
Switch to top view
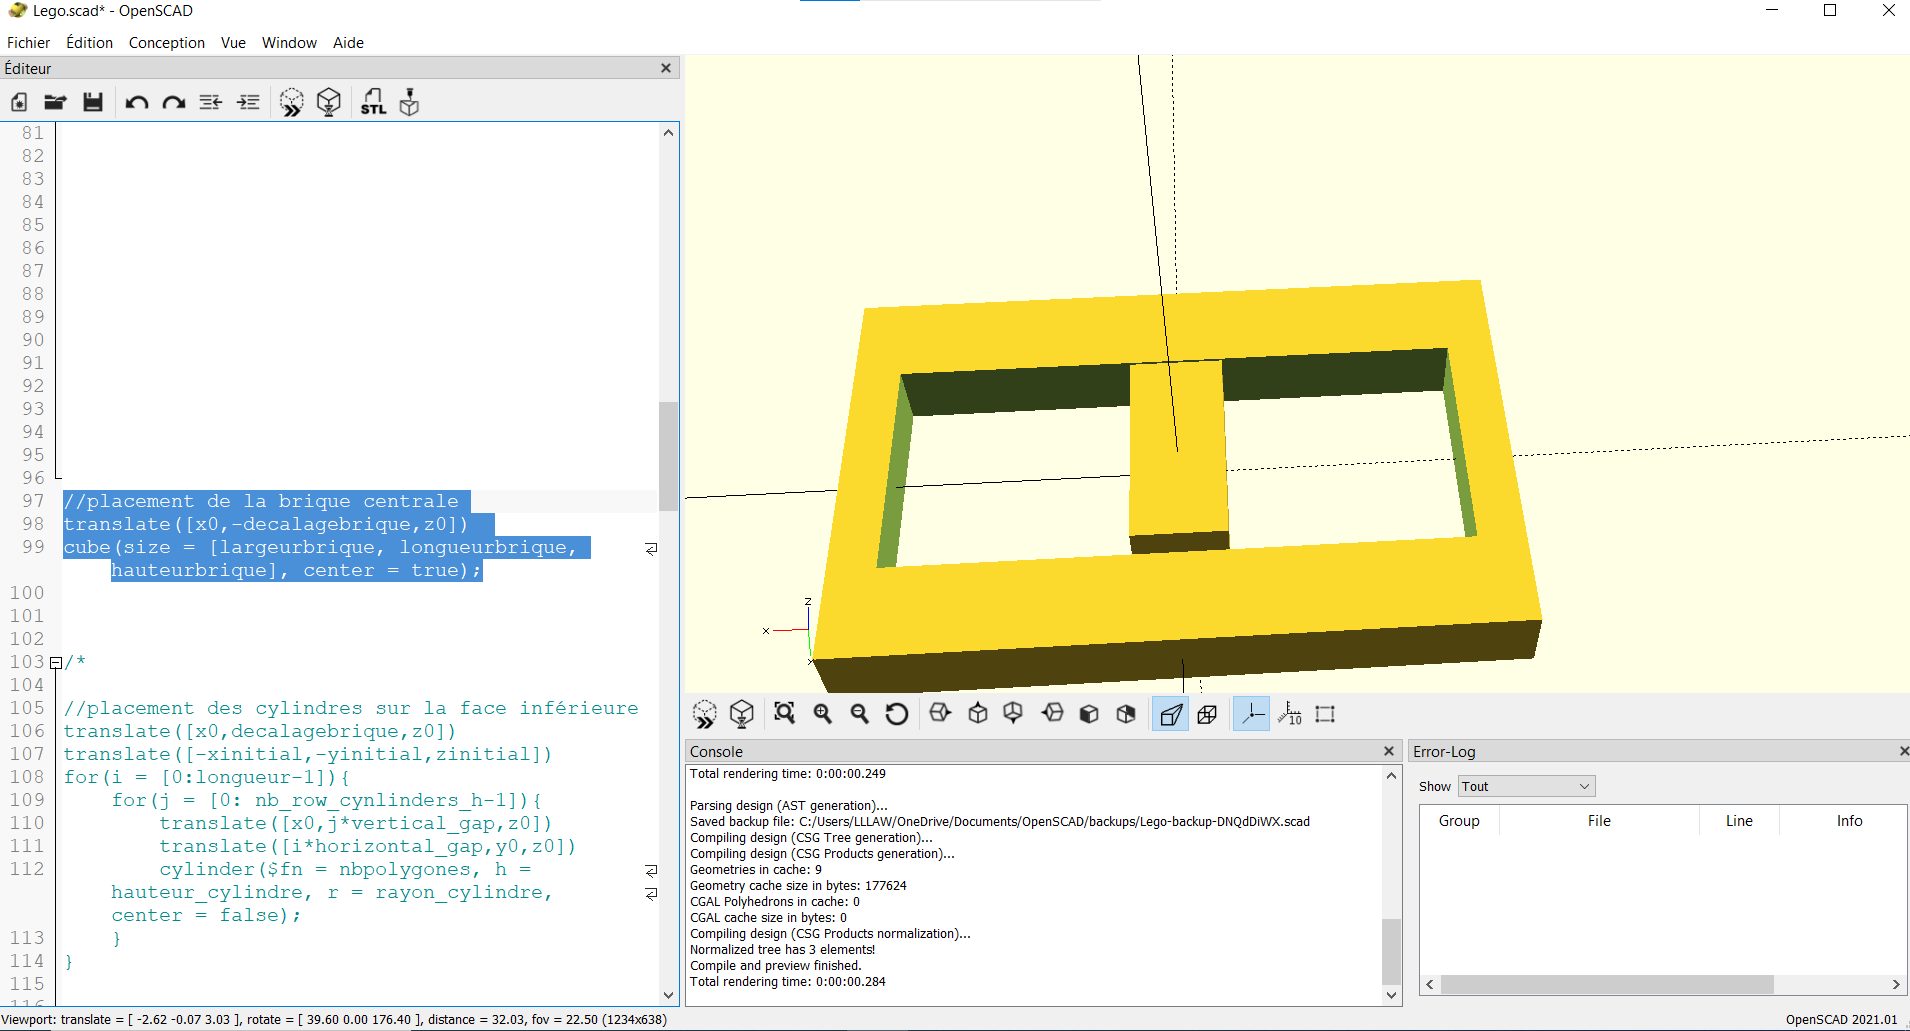[978, 714]
